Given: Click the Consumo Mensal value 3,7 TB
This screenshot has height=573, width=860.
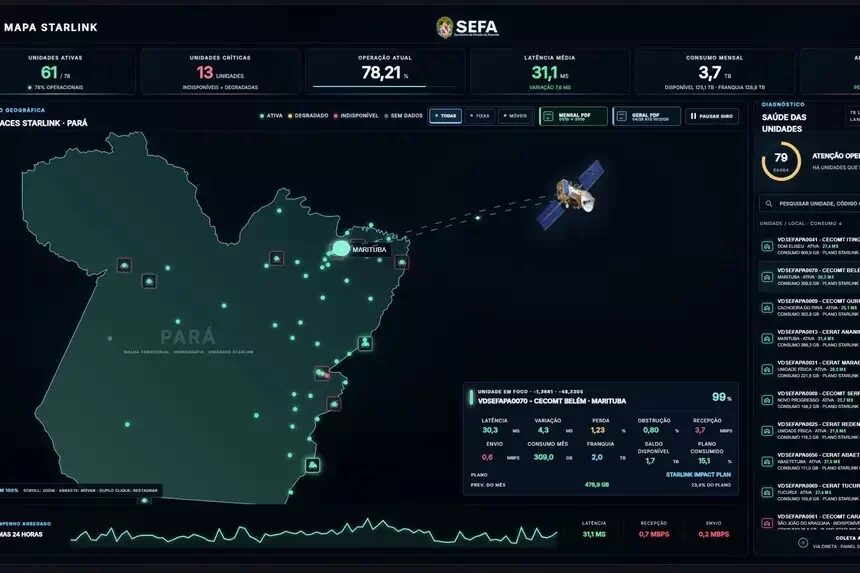Looking at the screenshot, I should coord(715,72).
